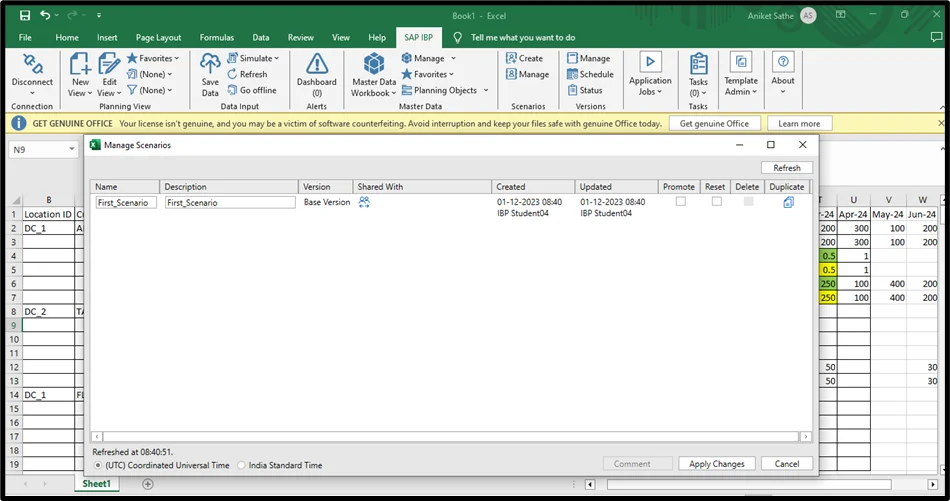Screen dimensions: 950x501
Task: Select India Standard Time radio button
Action: [241, 465]
